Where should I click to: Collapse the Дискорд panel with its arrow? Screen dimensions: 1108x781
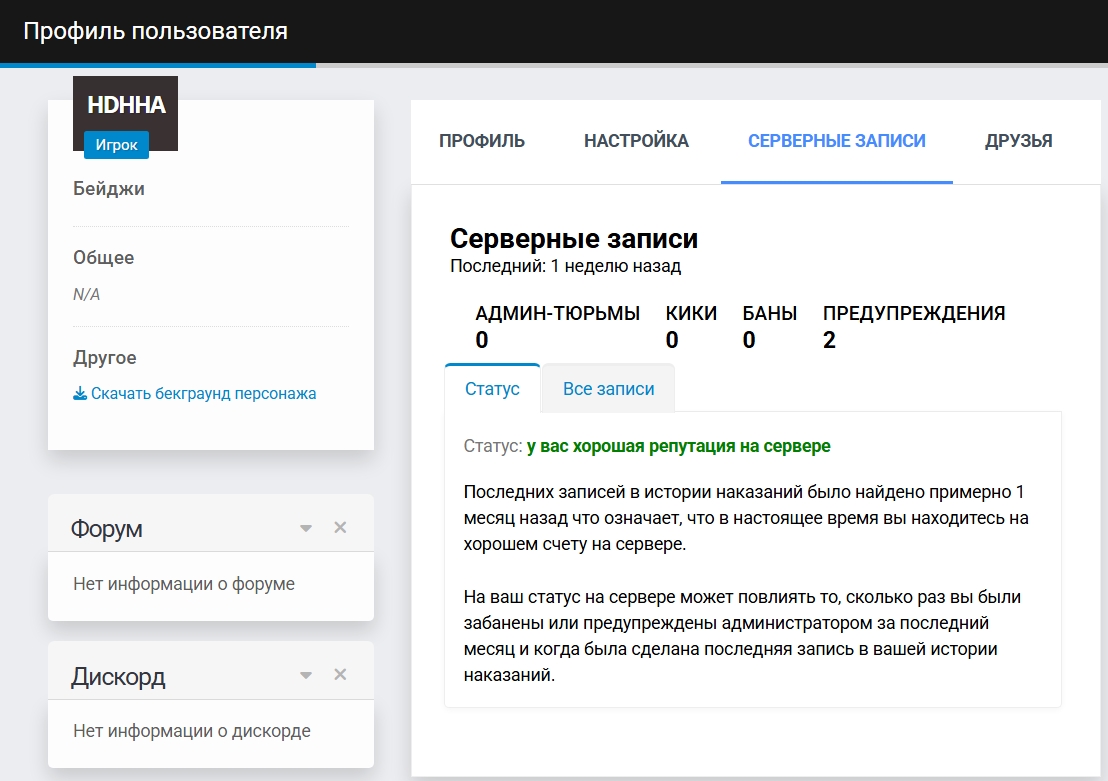click(x=306, y=676)
